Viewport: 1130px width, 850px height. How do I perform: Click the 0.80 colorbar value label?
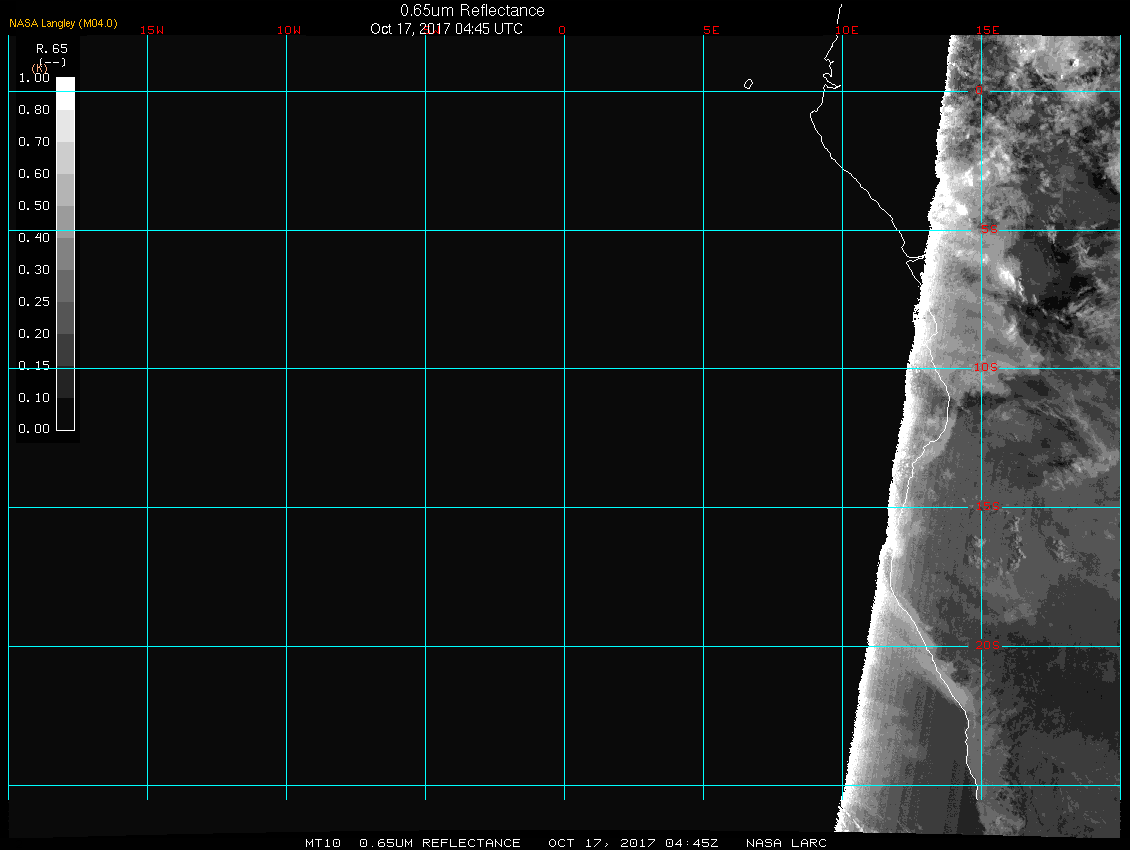(34, 110)
